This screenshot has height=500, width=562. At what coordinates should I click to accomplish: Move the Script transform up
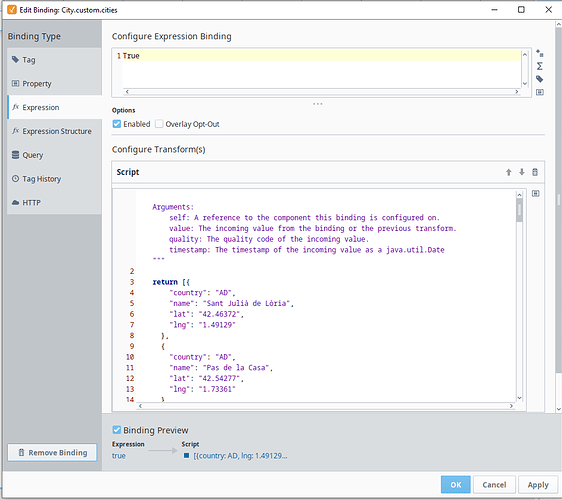pyautogui.click(x=508, y=172)
